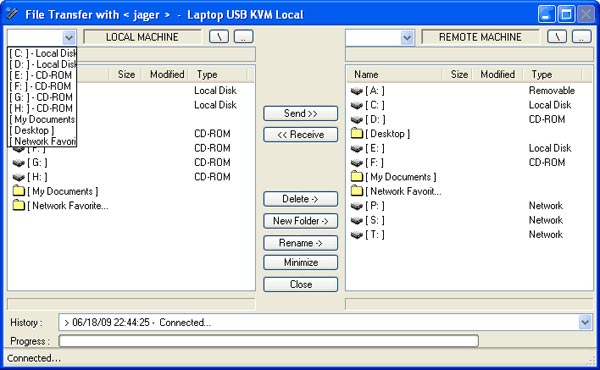Click the Removable type of remote A: drive

[552, 91]
